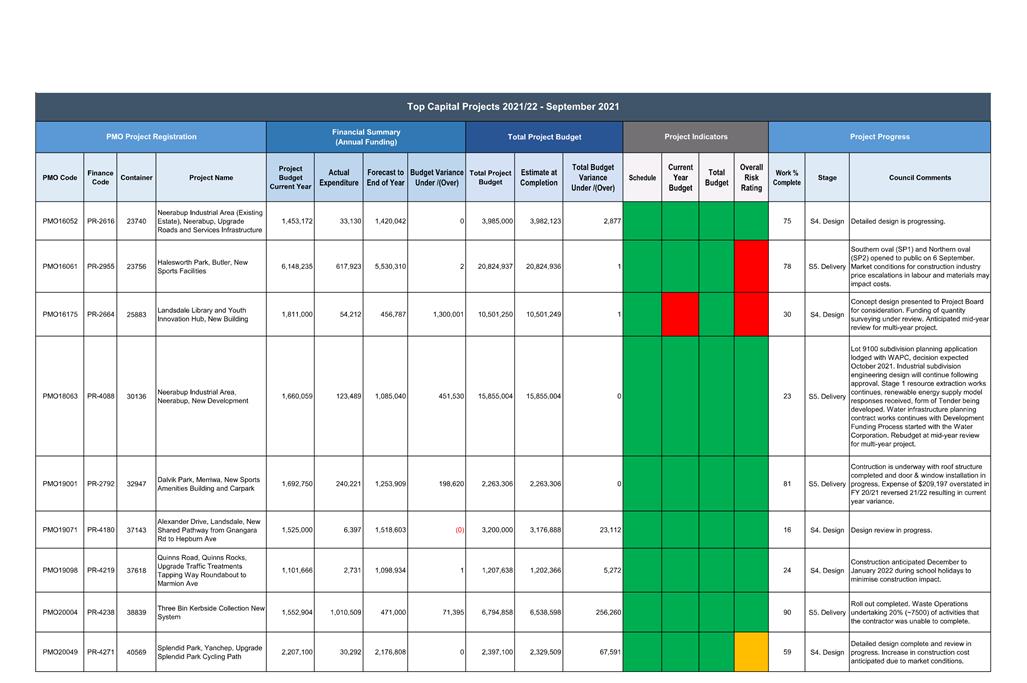The image size is (1027, 683).
Task: Select container number '38839'
Action: click(136, 612)
